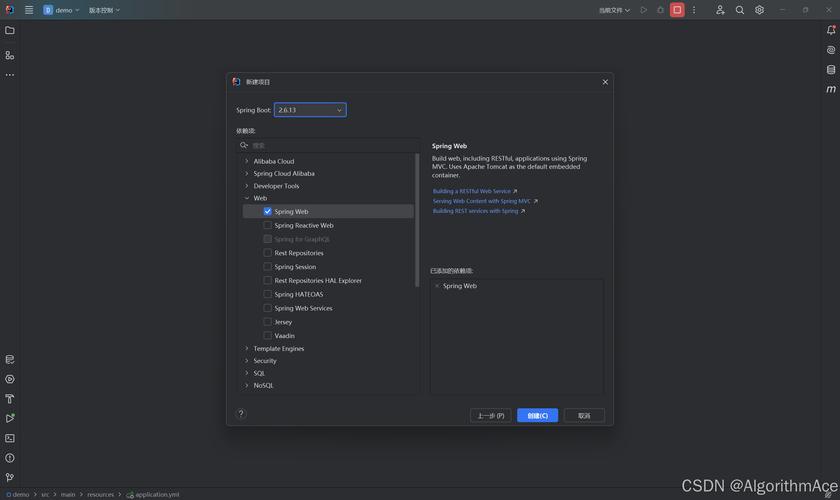This screenshot has width=840, height=500.
Task: Check the Spring Session checkbox
Action: coord(267,266)
